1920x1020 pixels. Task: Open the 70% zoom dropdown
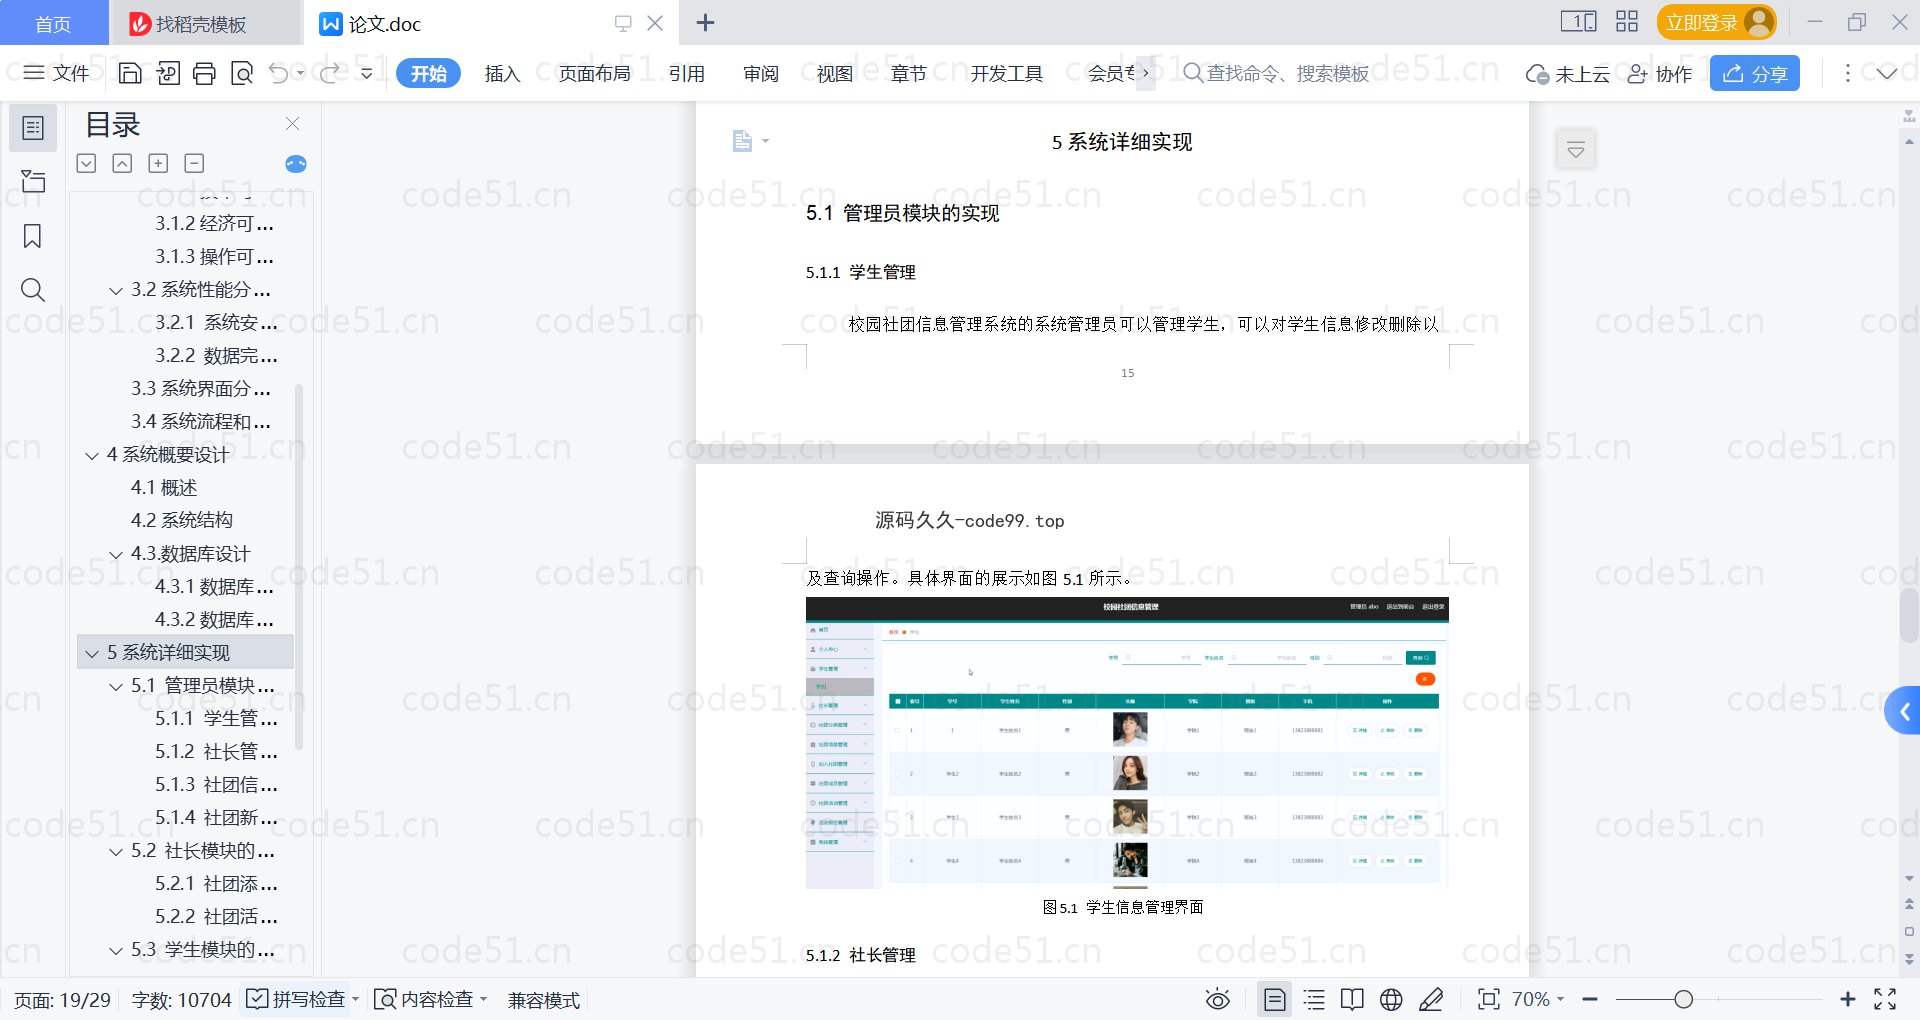[x=1538, y=999]
